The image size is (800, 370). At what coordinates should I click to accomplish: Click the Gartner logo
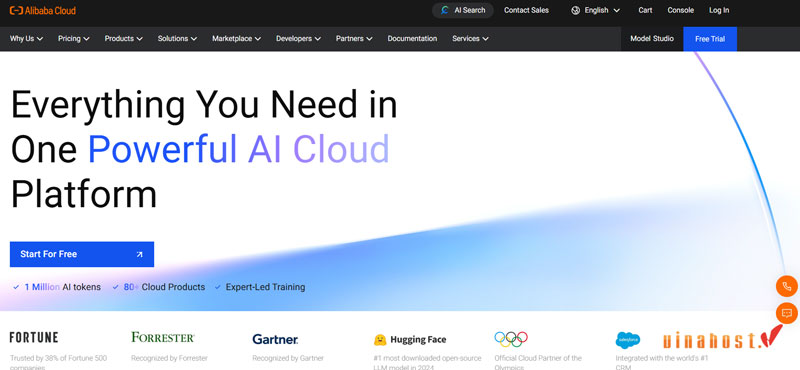pos(275,339)
